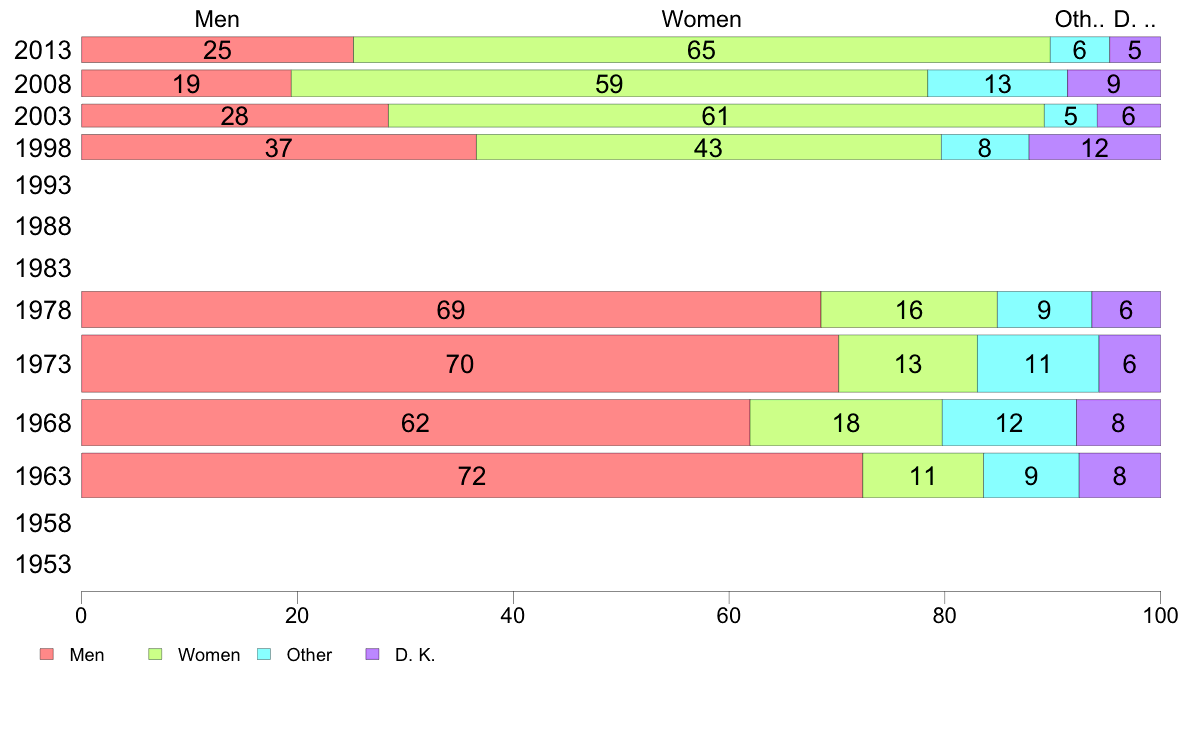Screen dimensions: 1188x736
Task: Click the 1978 Other segment labeled 9
Action: [x=1043, y=310]
